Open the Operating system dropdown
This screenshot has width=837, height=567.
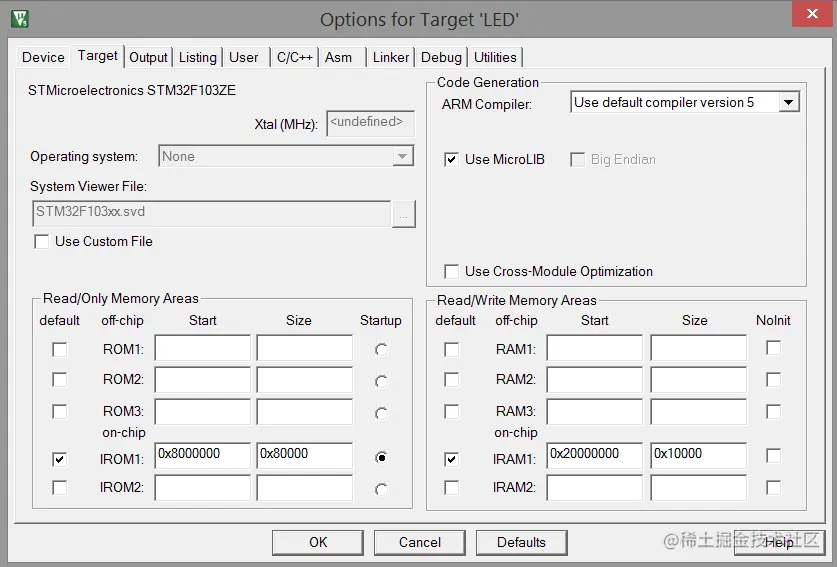click(286, 156)
